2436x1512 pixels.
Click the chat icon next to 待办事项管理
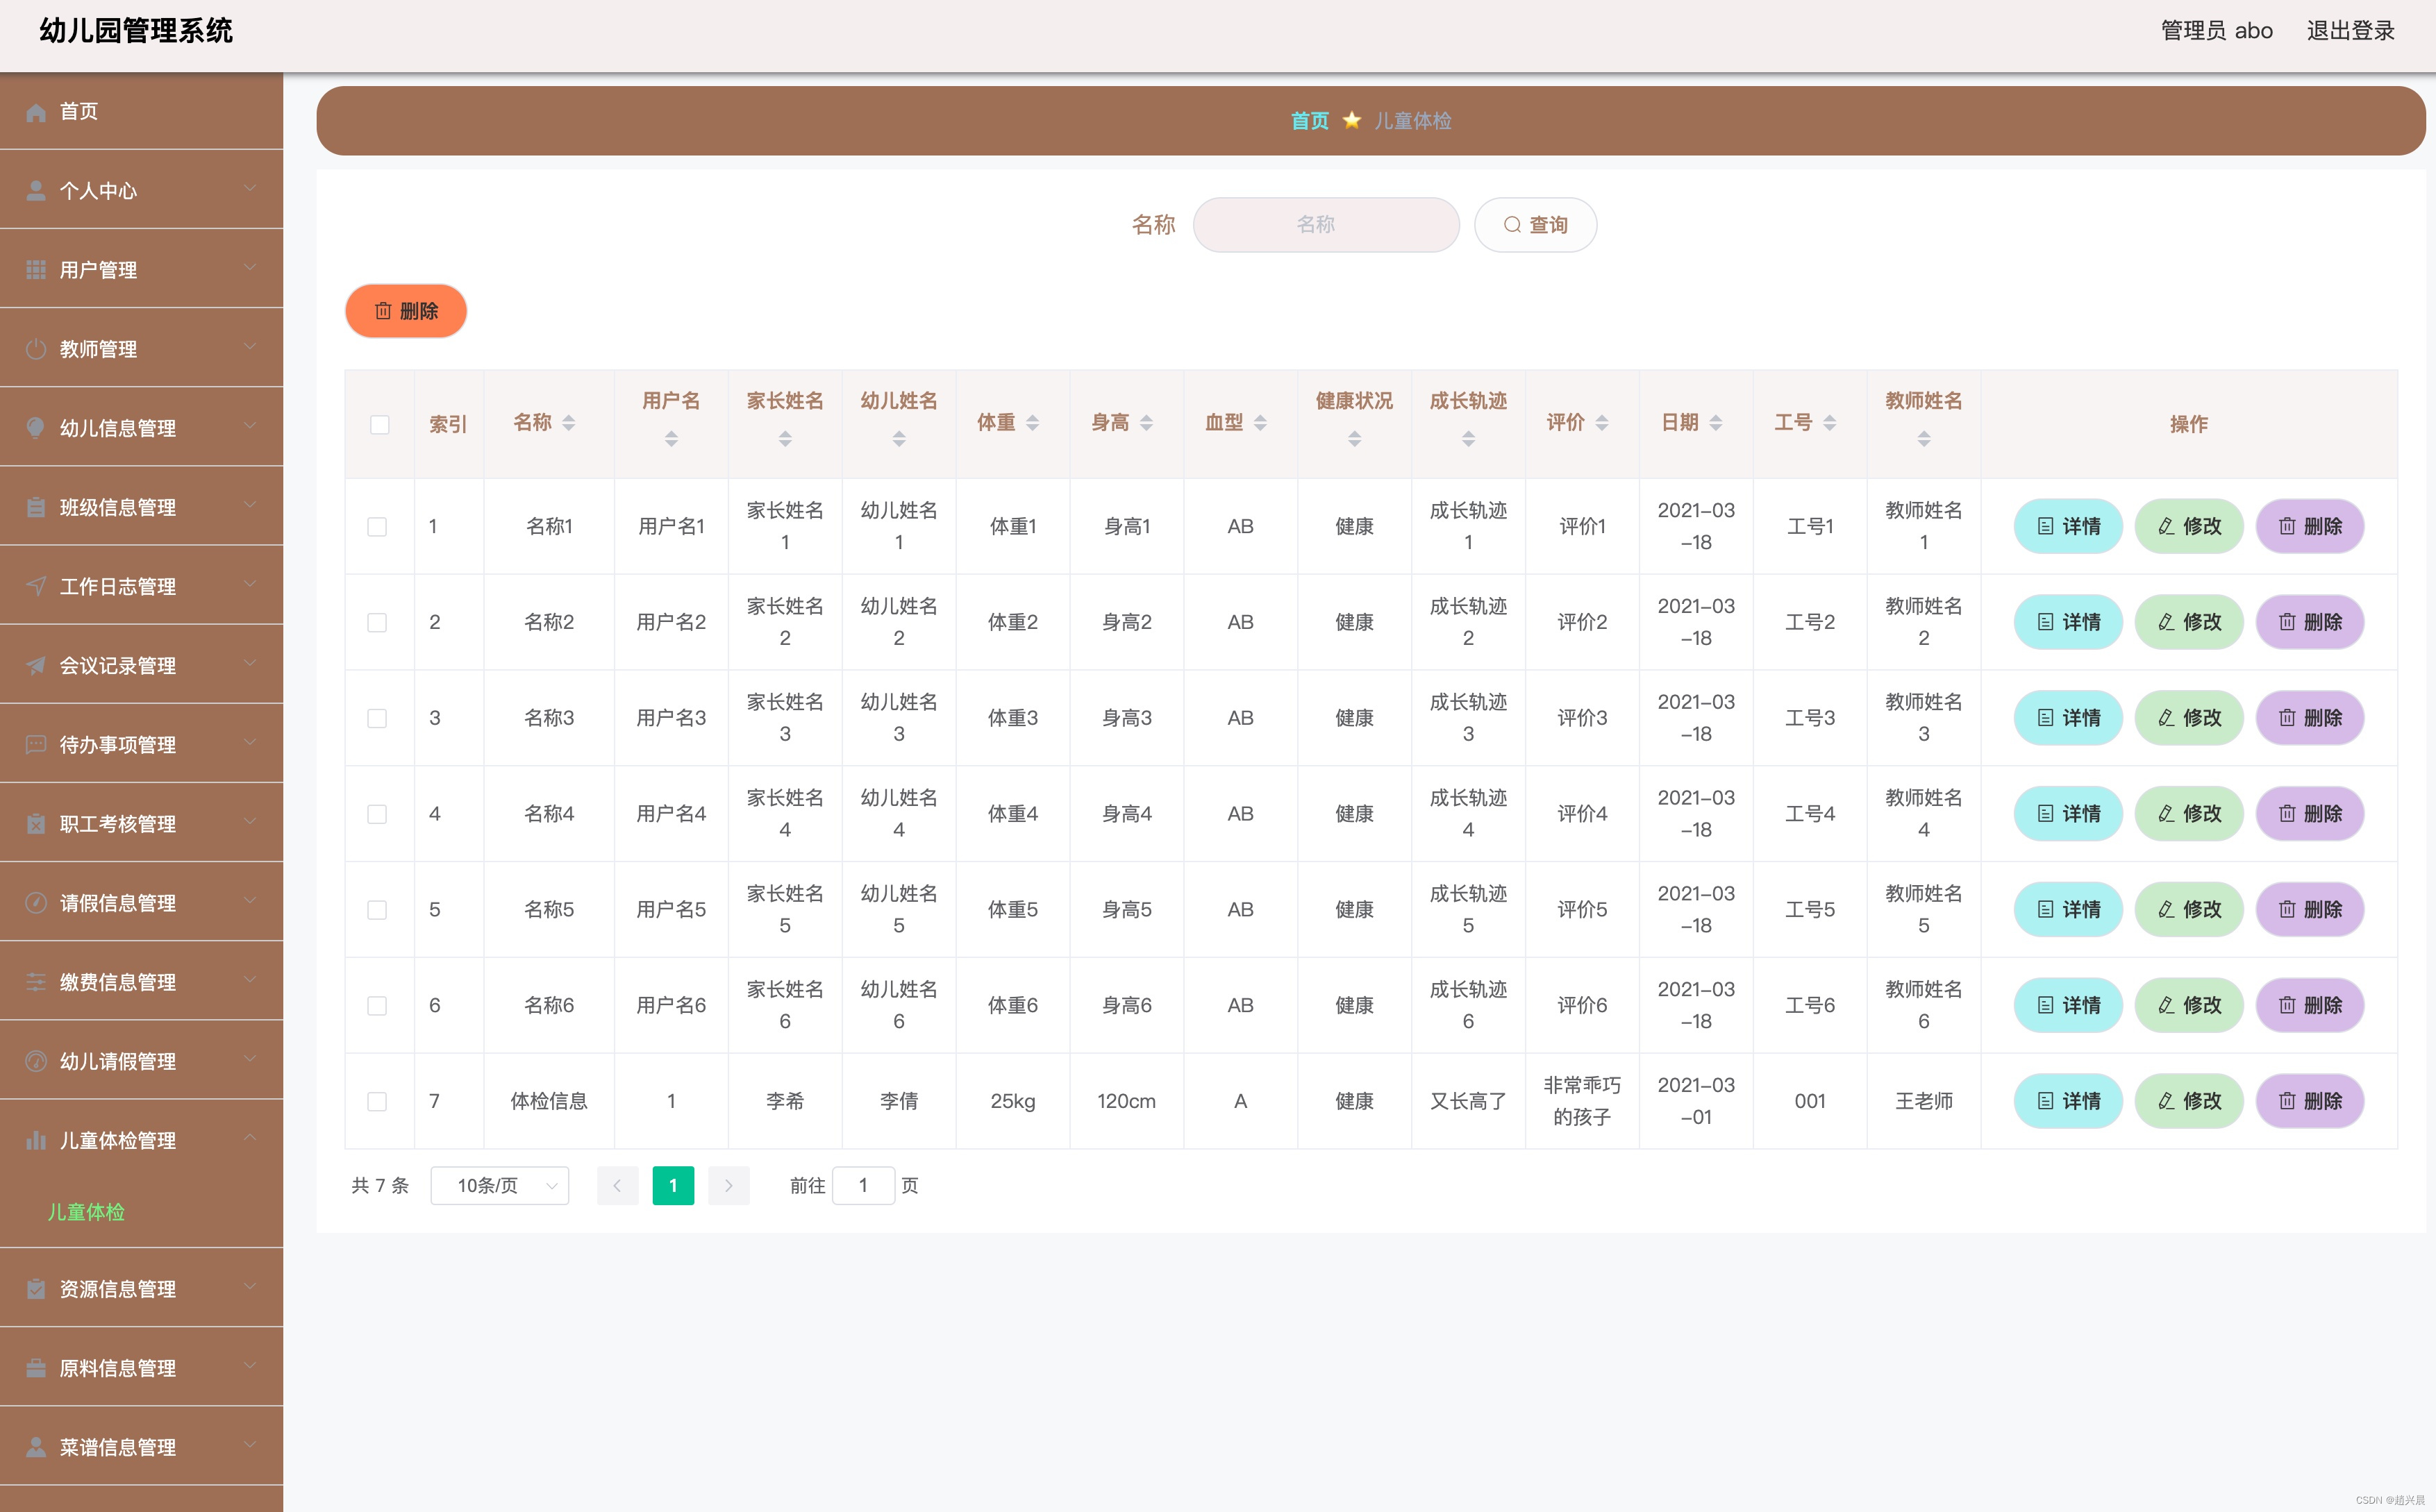coord(36,744)
